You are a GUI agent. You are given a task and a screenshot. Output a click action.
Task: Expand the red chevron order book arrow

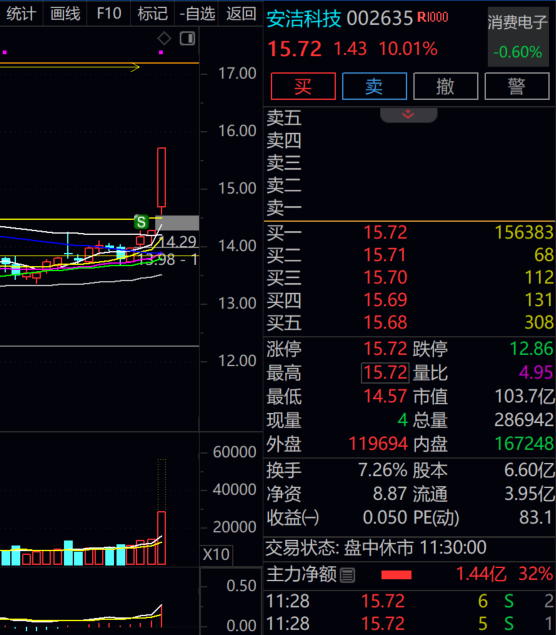(408, 115)
